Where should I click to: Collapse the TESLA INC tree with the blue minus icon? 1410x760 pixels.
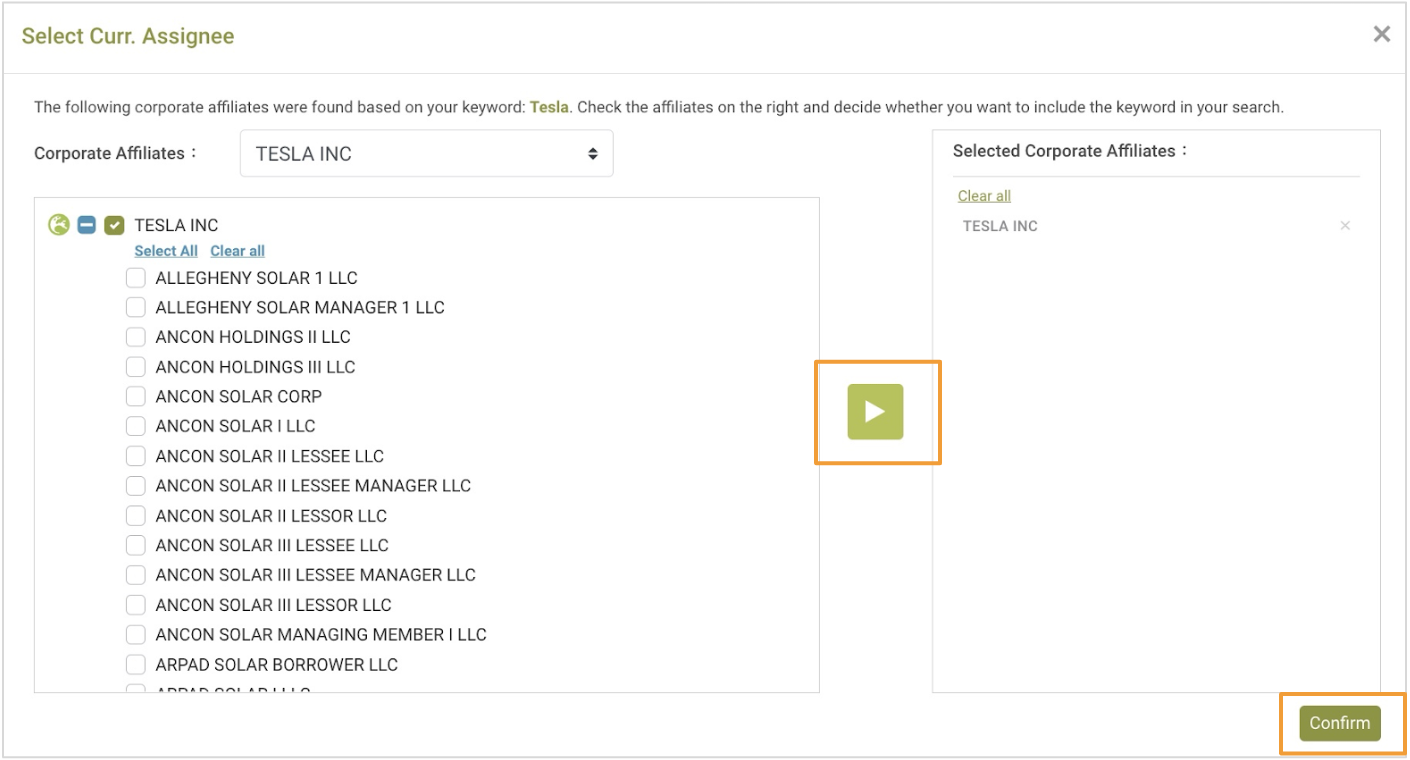point(87,225)
